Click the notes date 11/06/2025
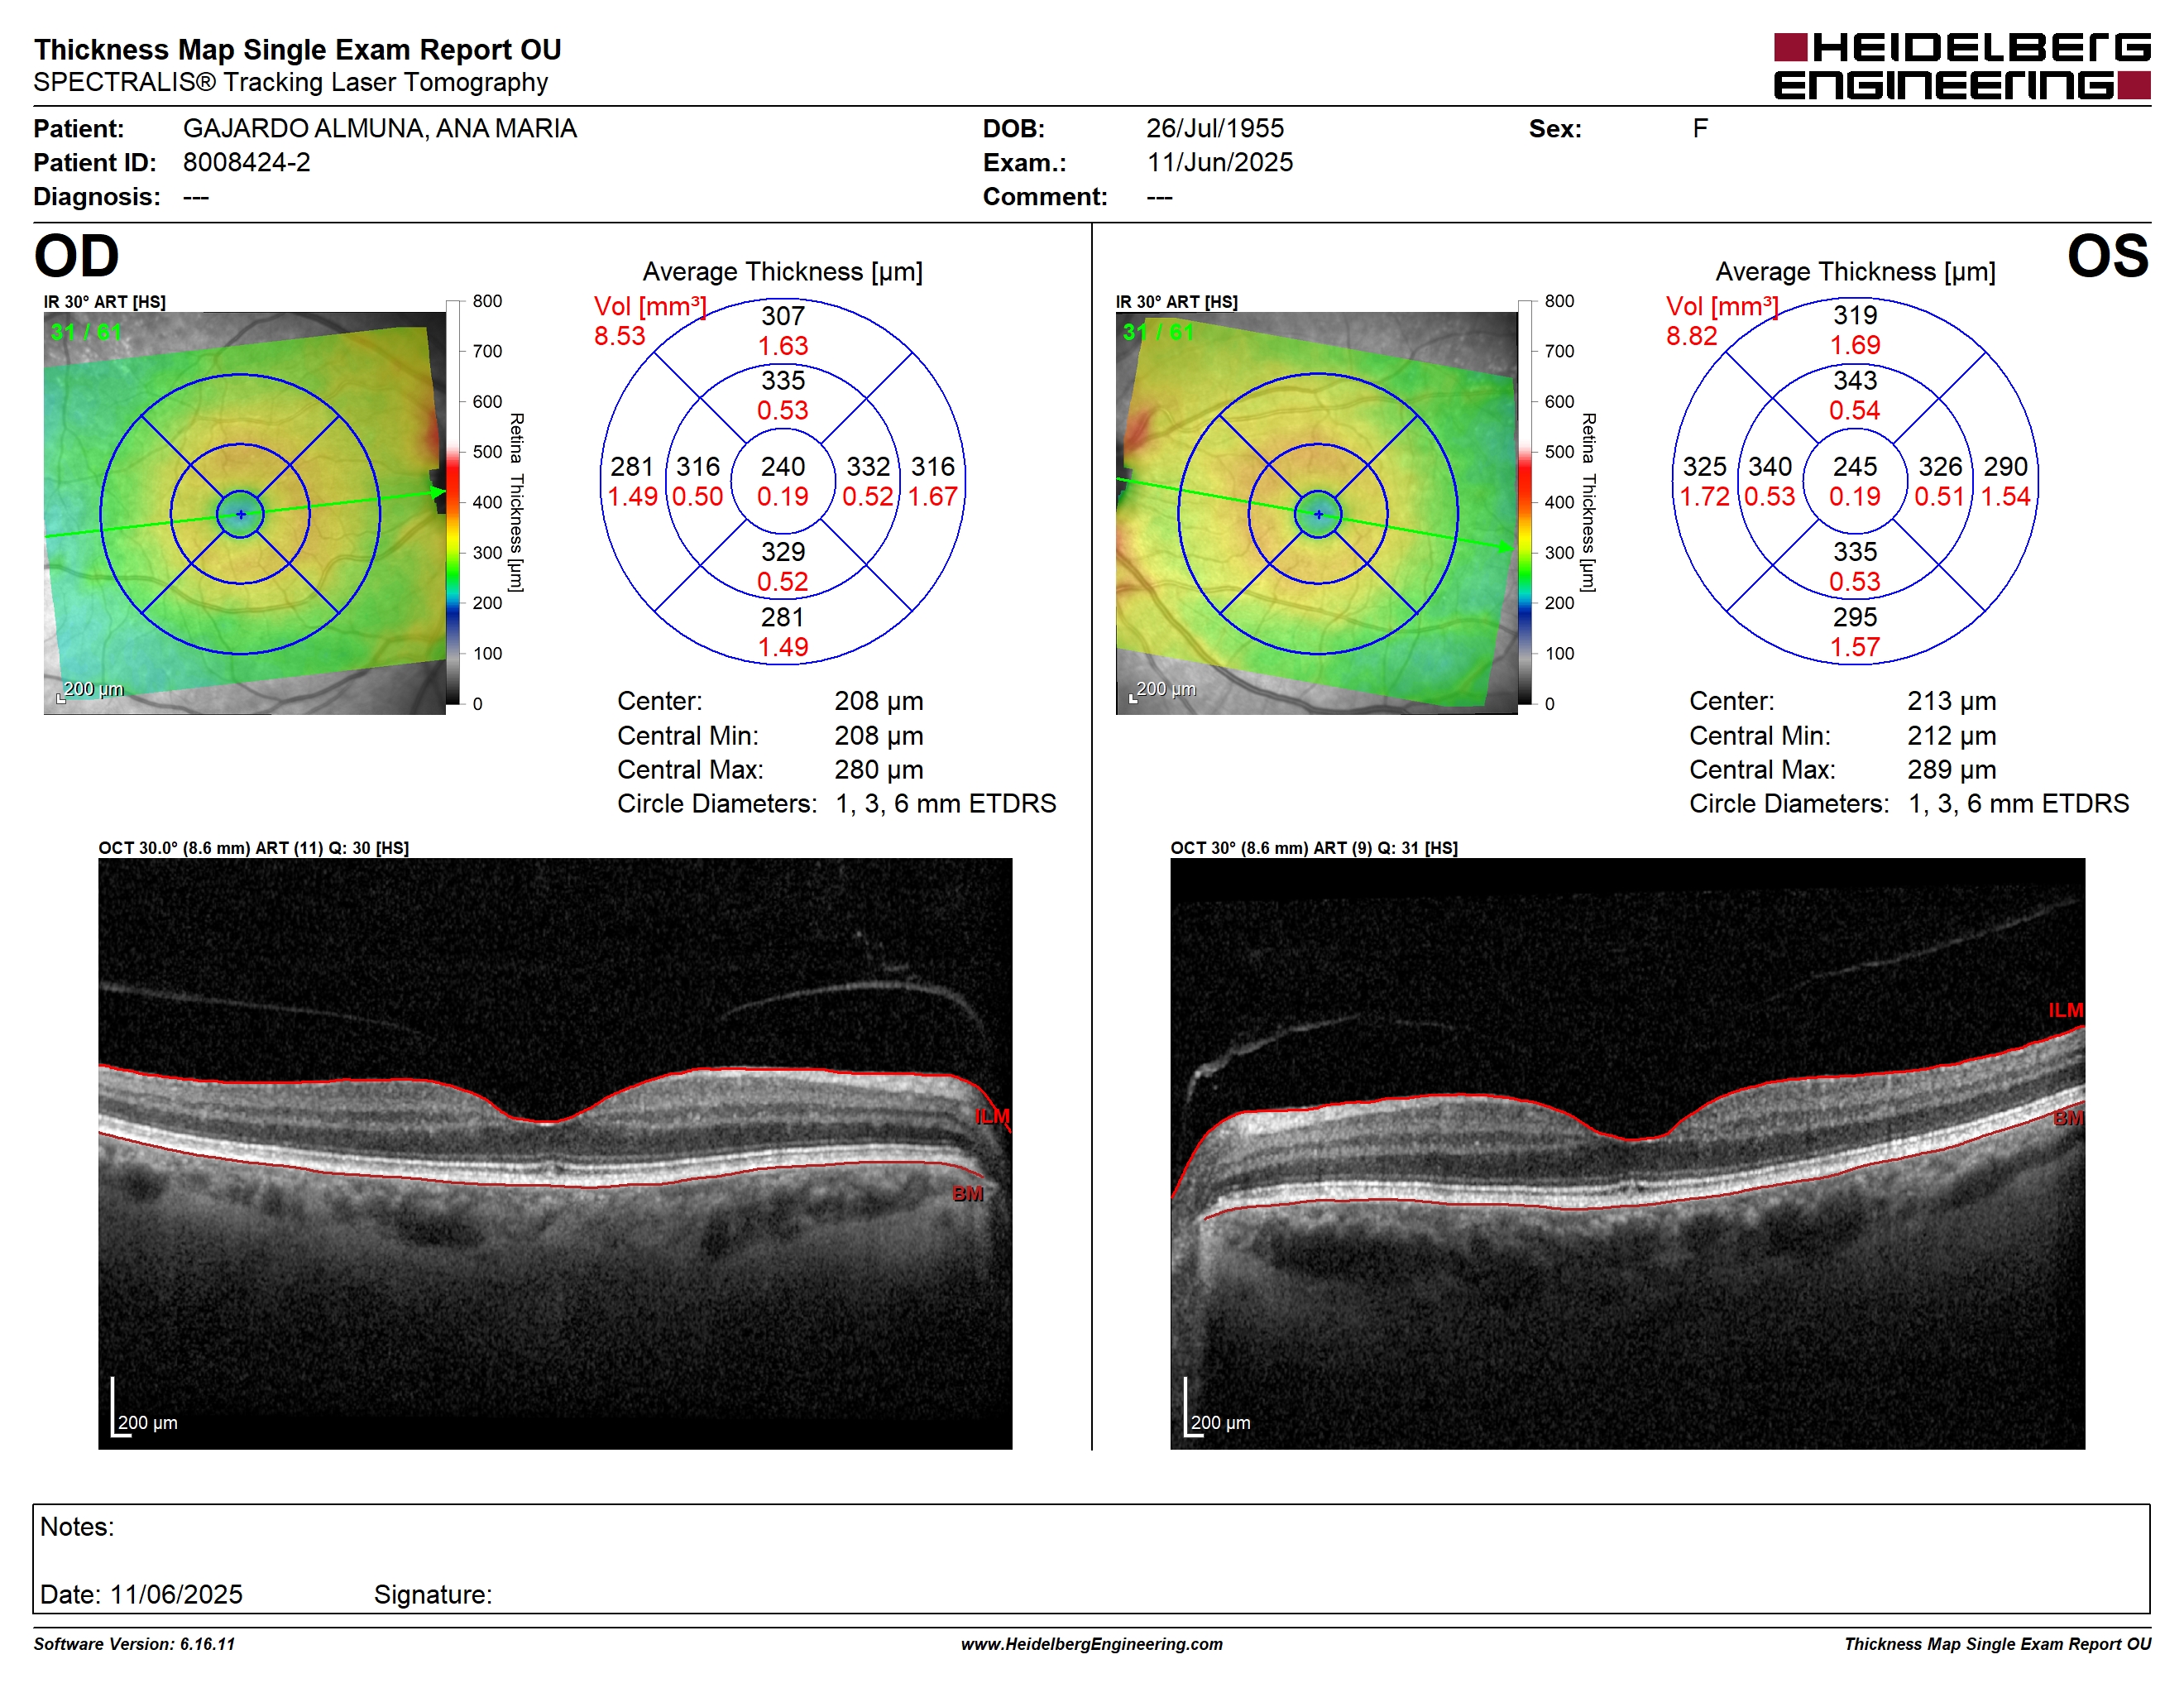The width and height of the screenshot is (2184, 1688). [x=176, y=1595]
